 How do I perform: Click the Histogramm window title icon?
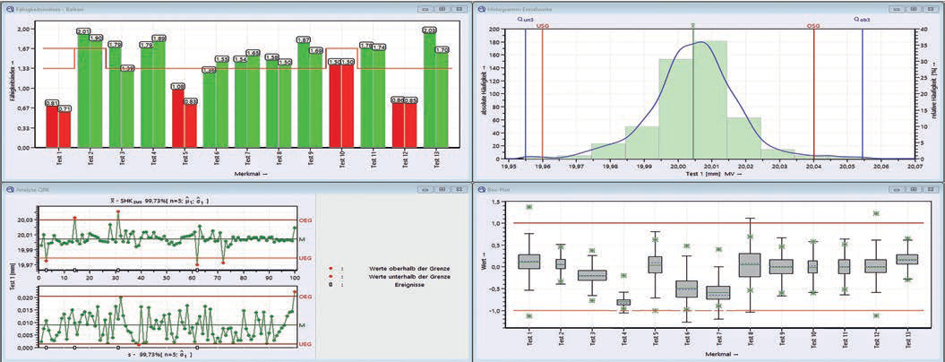tap(480, 10)
